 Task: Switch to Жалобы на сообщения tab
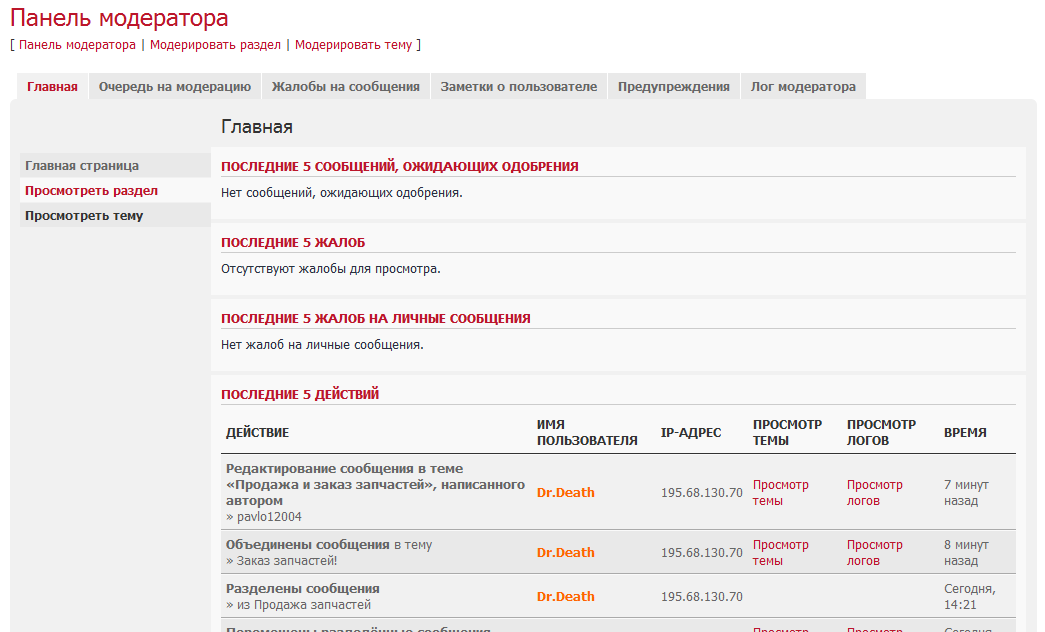[345, 87]
